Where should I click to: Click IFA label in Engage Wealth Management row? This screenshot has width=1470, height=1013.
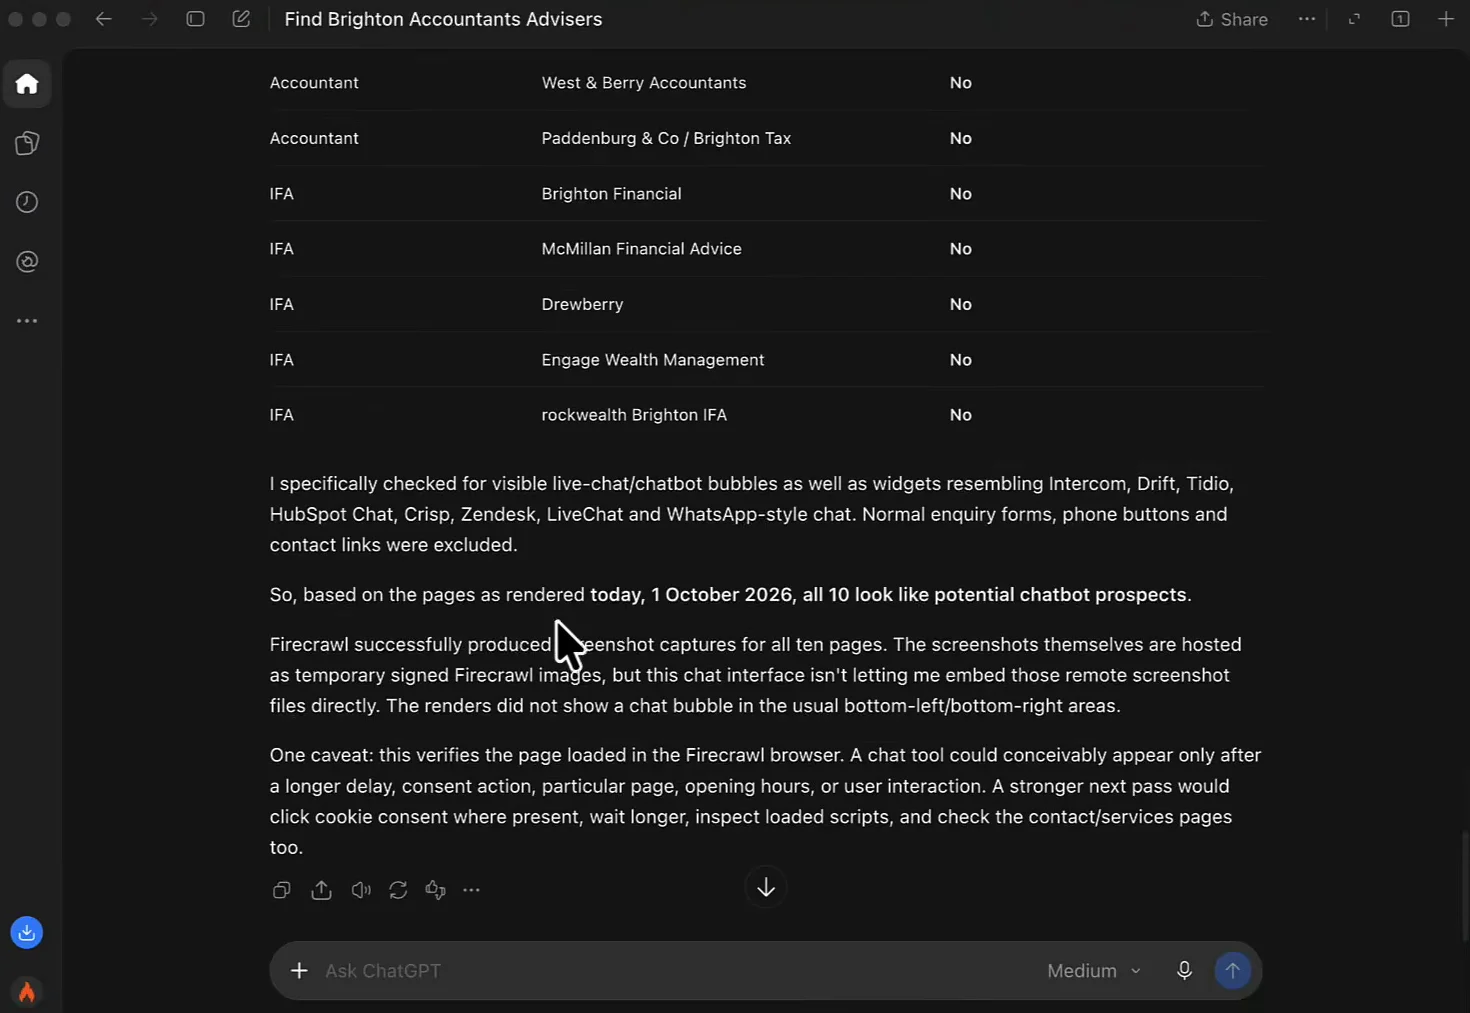(x=281, y=360)
